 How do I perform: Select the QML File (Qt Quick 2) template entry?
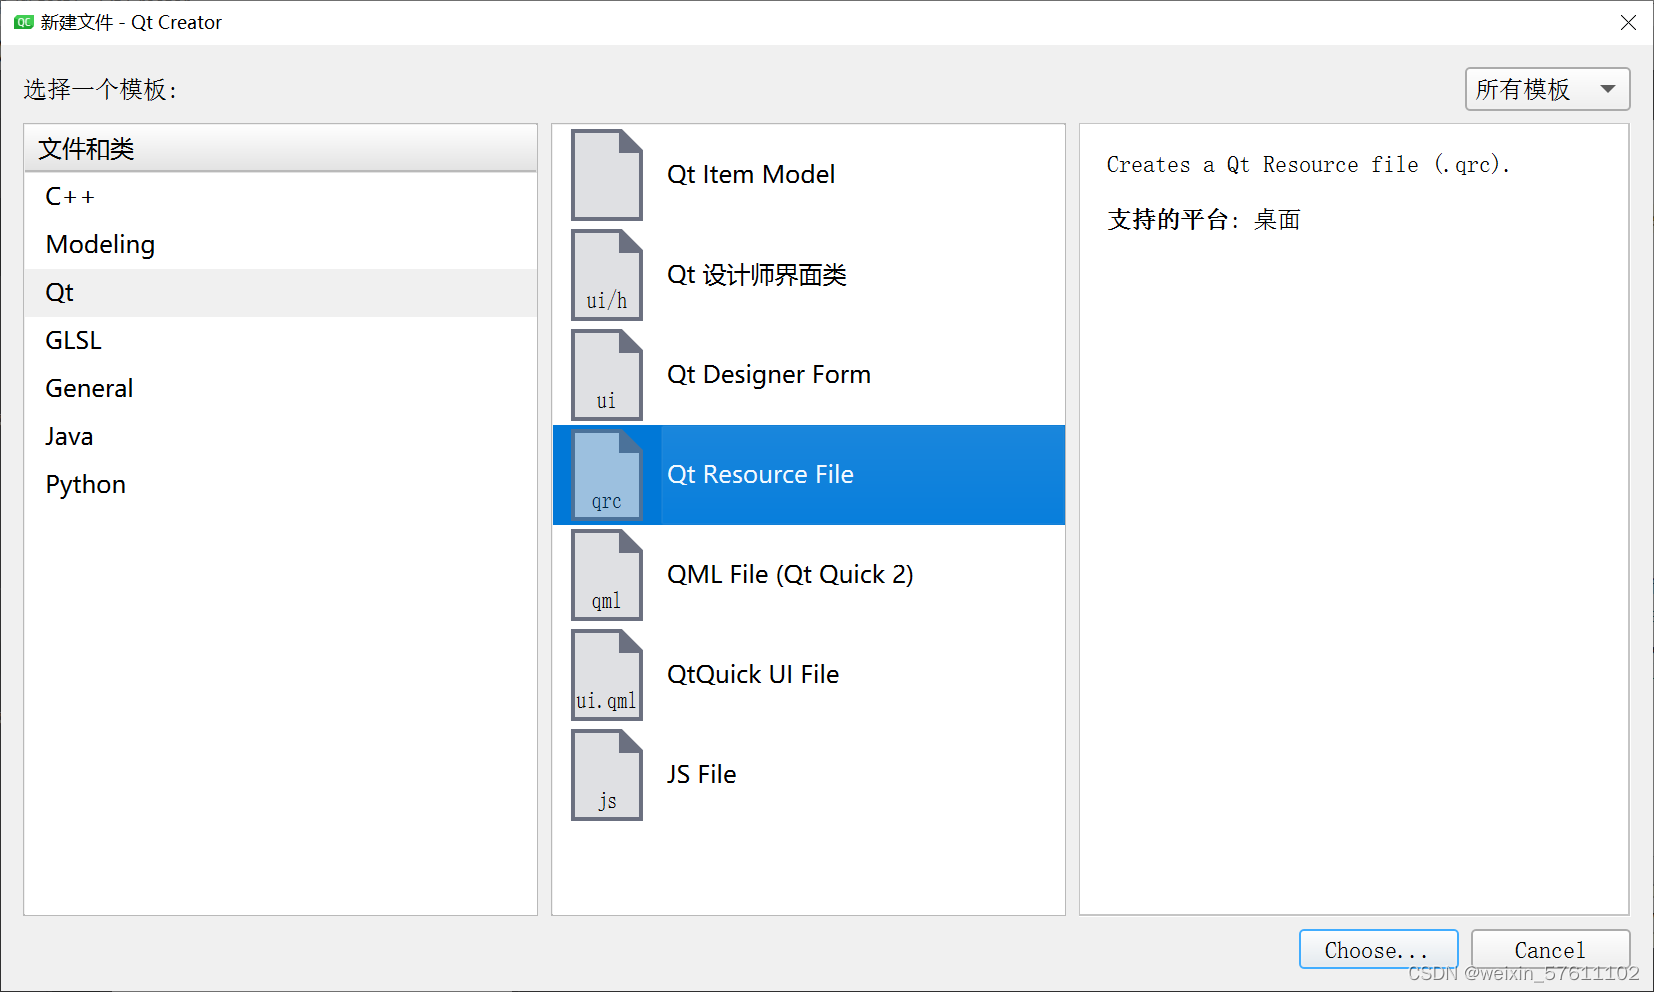point(790,574)
